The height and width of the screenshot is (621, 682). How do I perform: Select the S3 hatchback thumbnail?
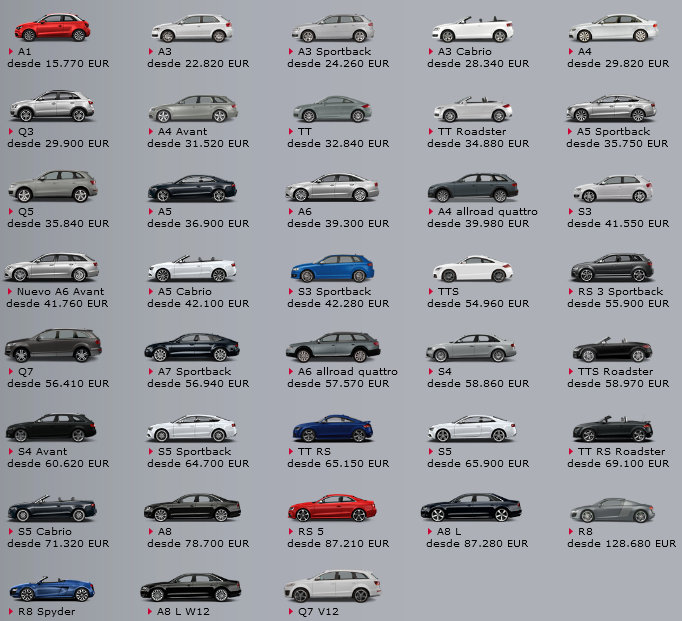613,188
